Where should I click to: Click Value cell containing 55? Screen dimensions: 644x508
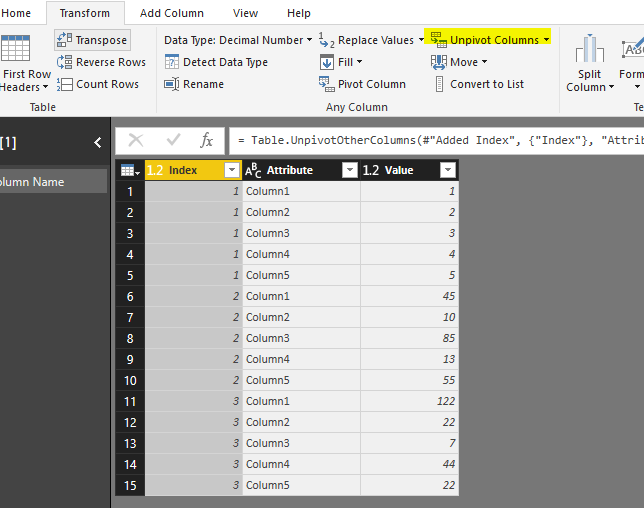click(409, 380)
